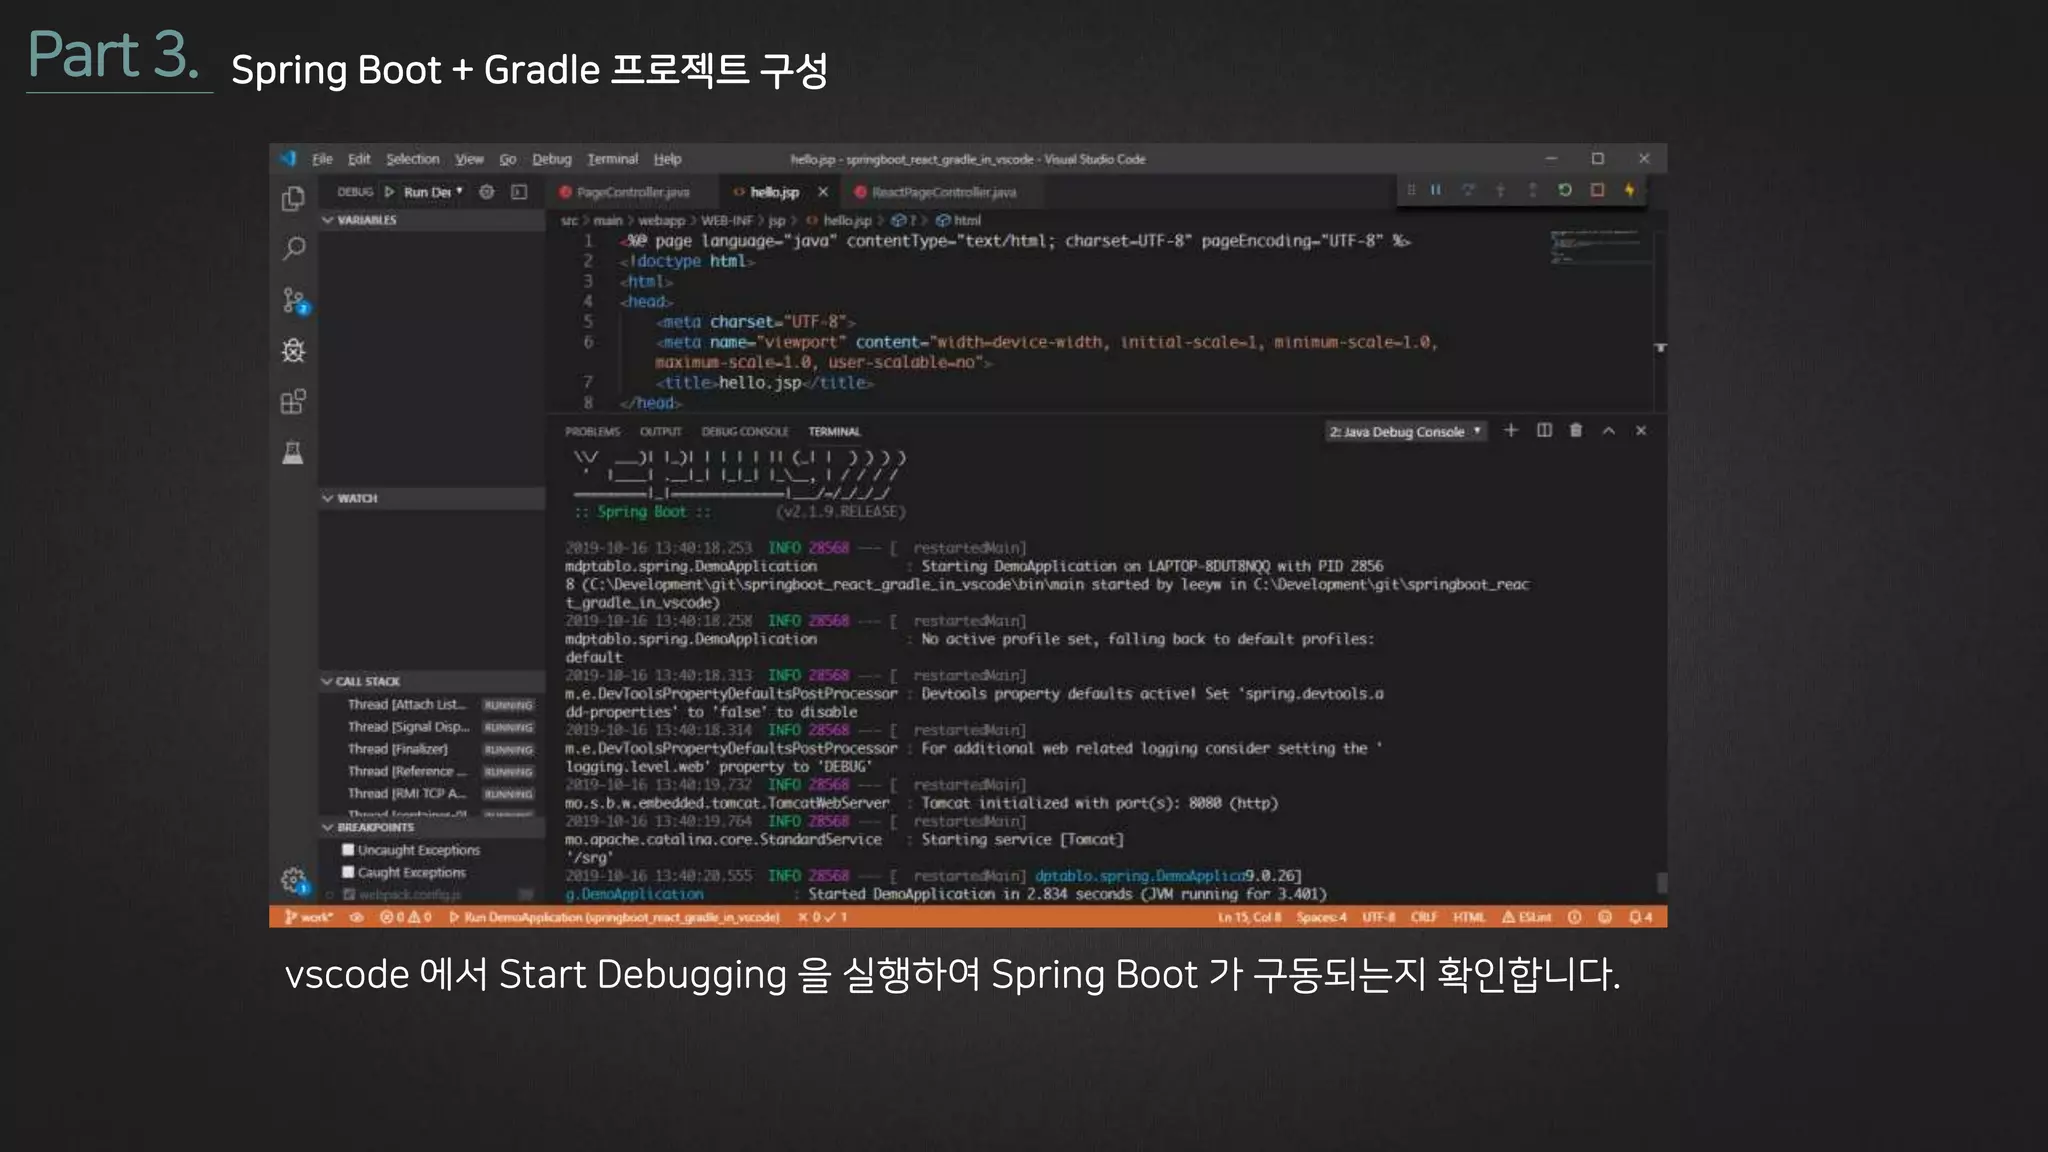The width and height of the screenshot is (2048, 1152).
Task: Click the WEB-INF breadcrumb segment
Action: point(727,220)
